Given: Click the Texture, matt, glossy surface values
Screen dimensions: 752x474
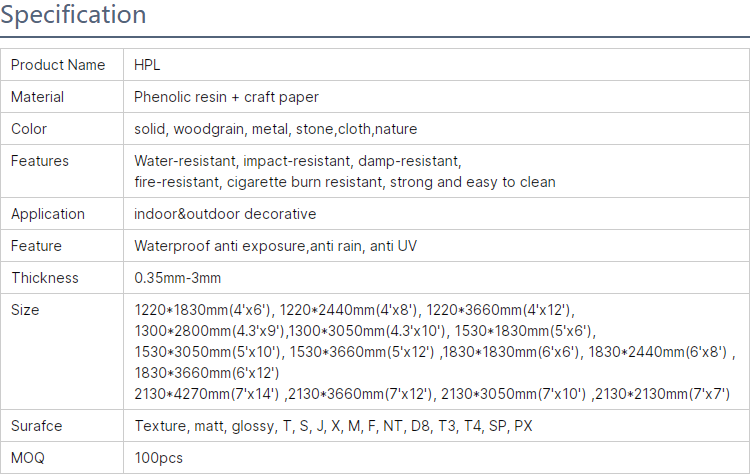Looking at the screenshot, I should coord(333,426).
